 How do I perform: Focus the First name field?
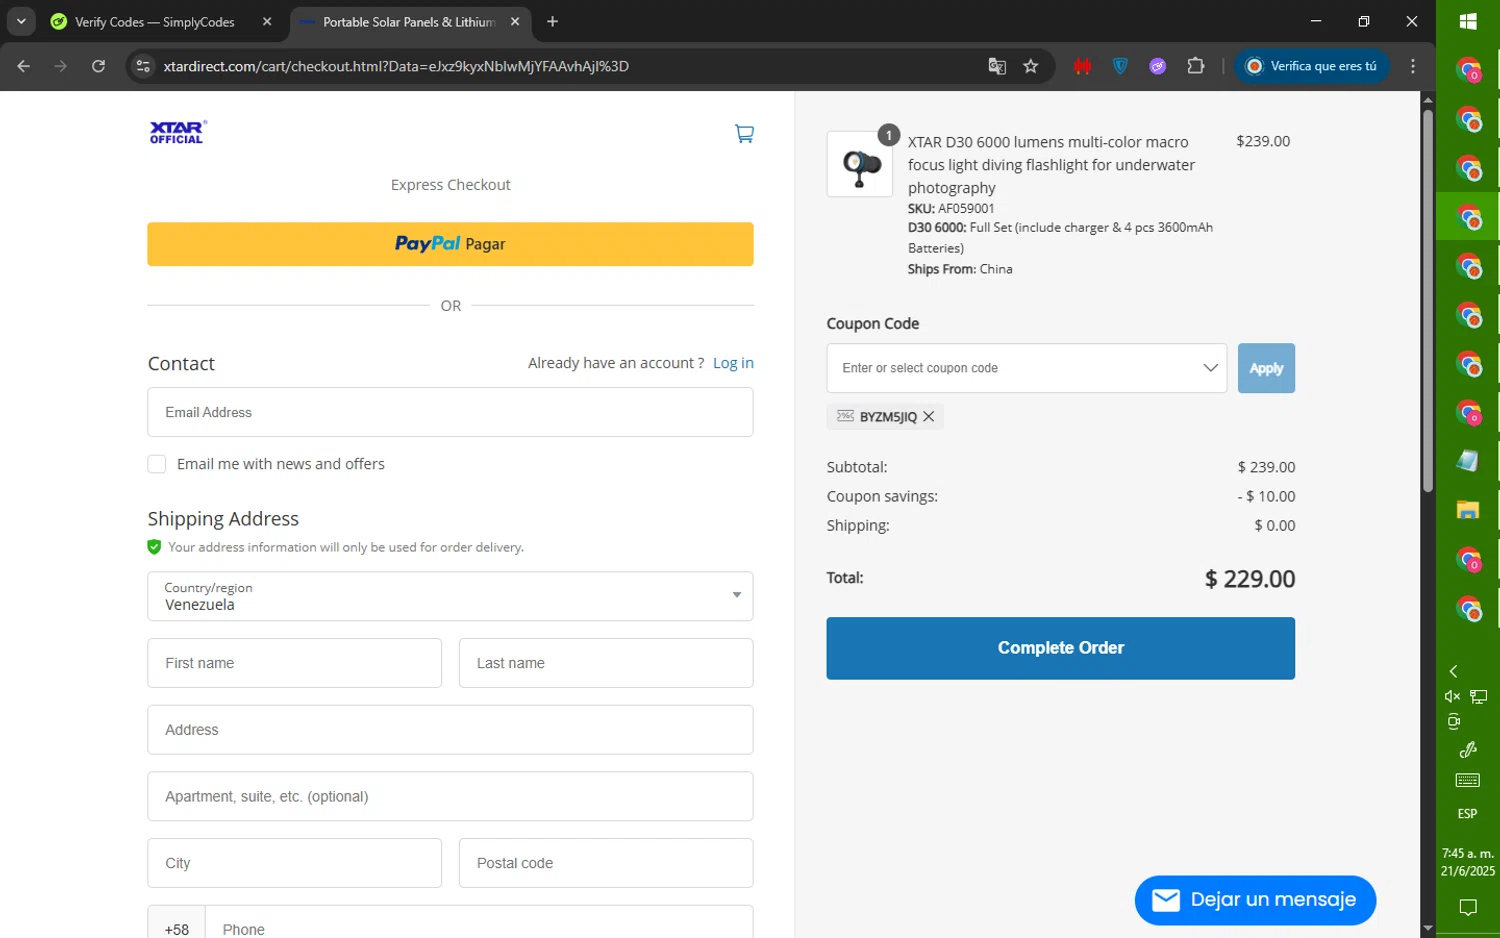(294, 663)
